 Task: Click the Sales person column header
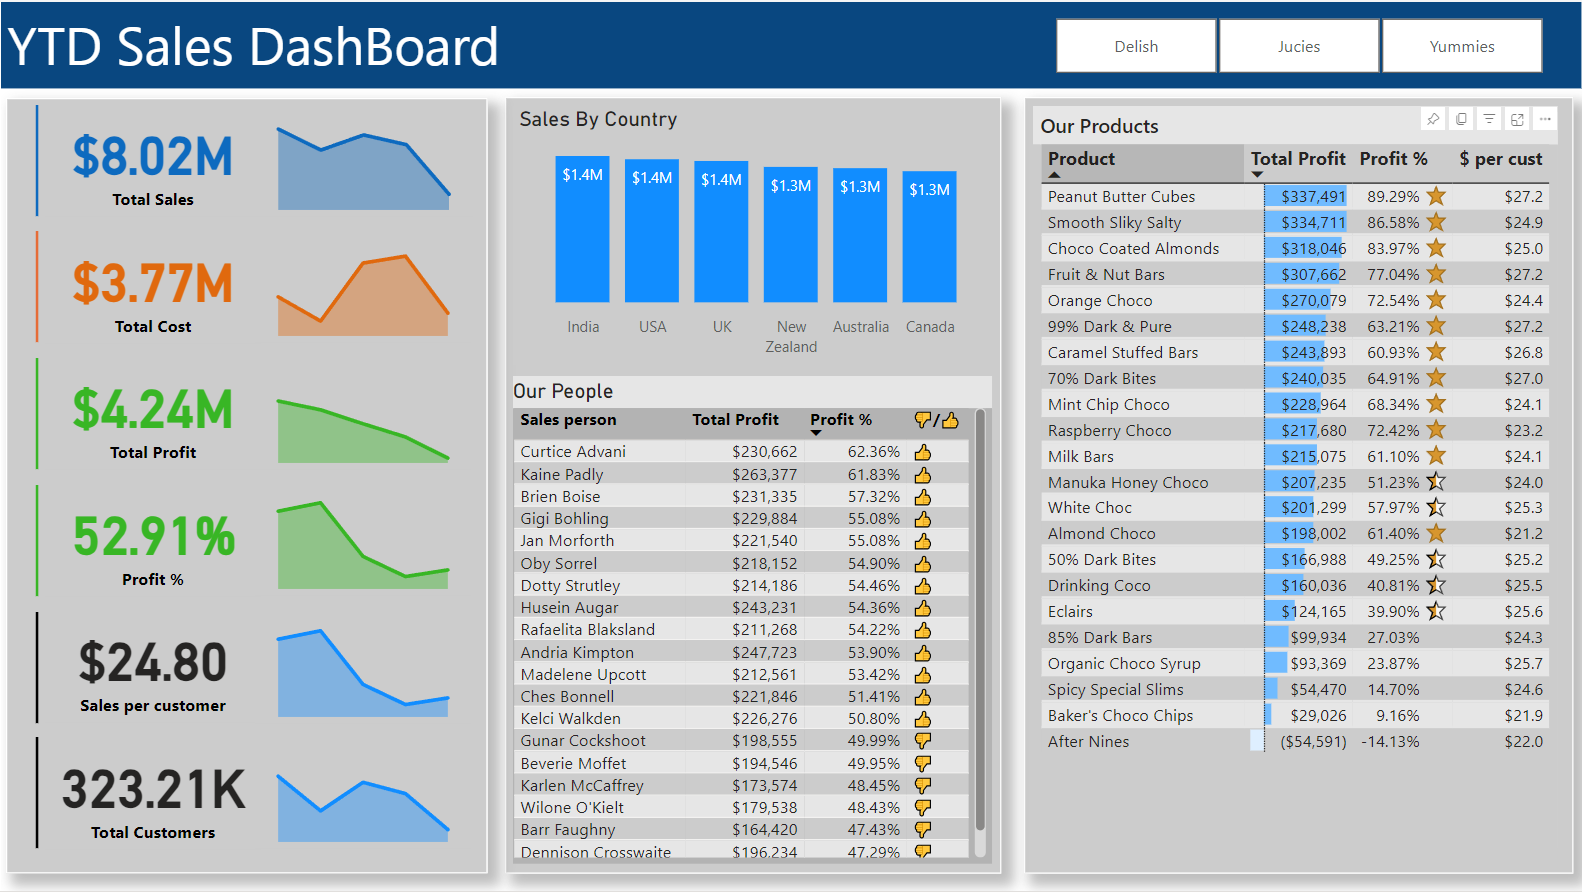click(x=568, y=420)
